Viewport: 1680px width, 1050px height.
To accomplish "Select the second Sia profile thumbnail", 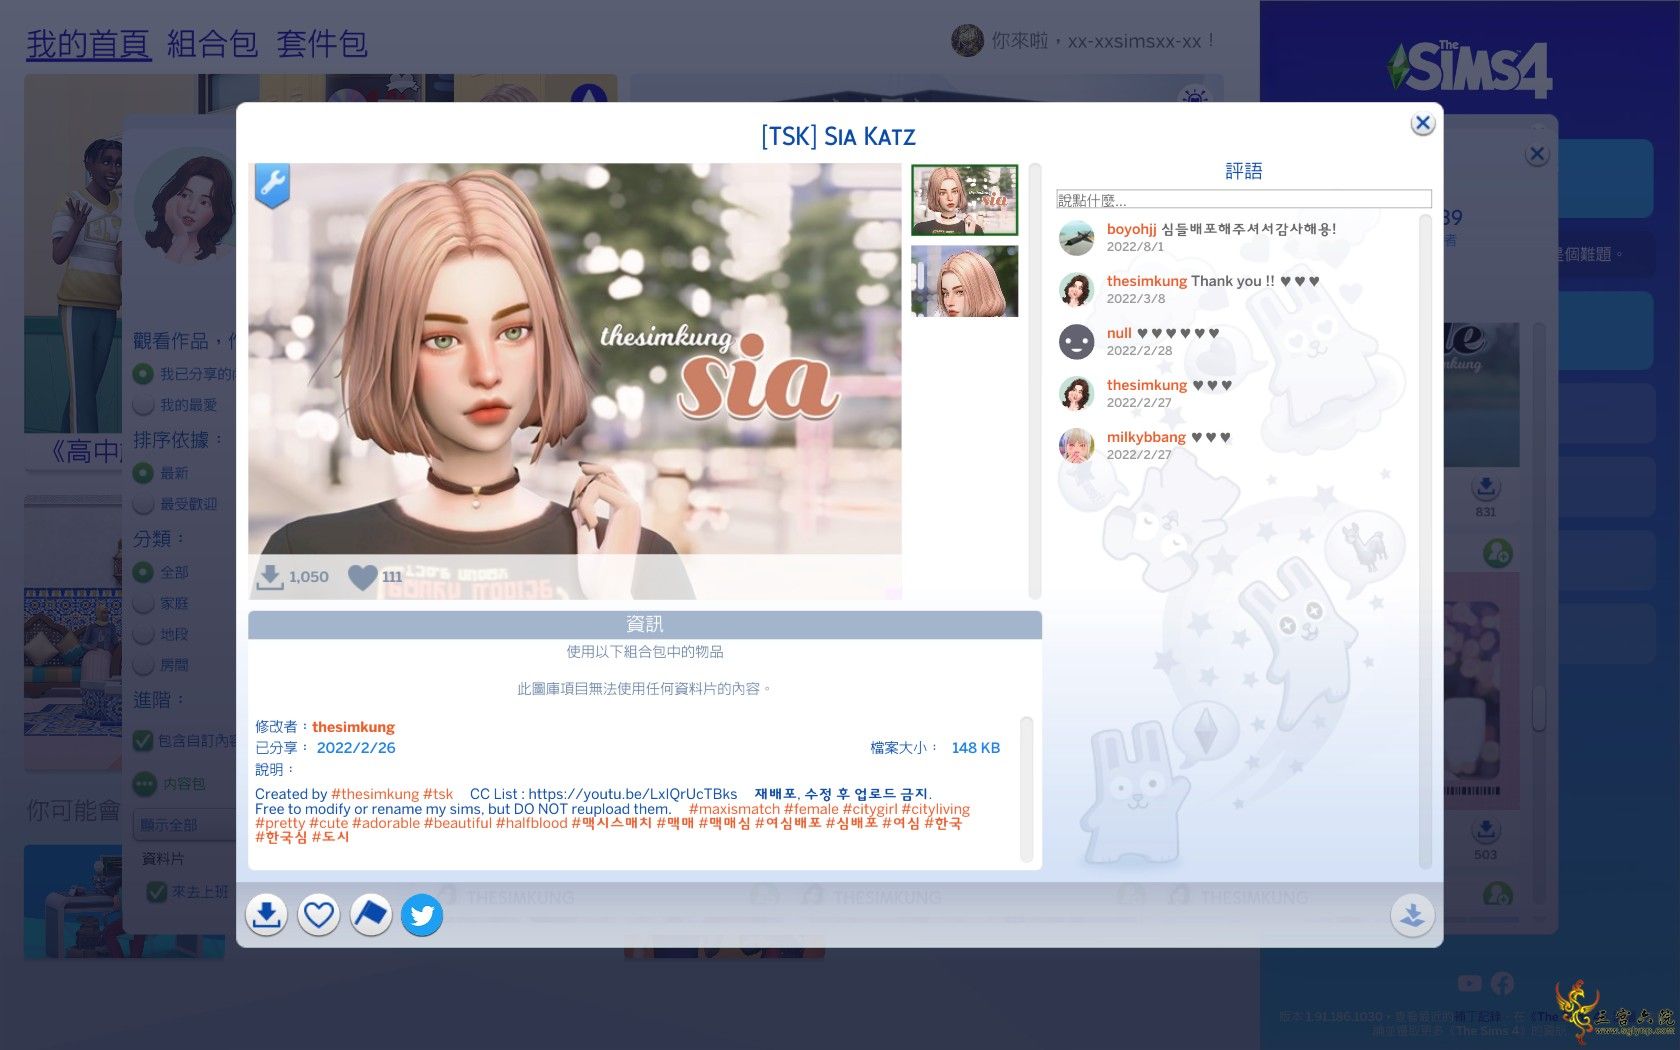I will pyautogui.click(x=964, y=281).
